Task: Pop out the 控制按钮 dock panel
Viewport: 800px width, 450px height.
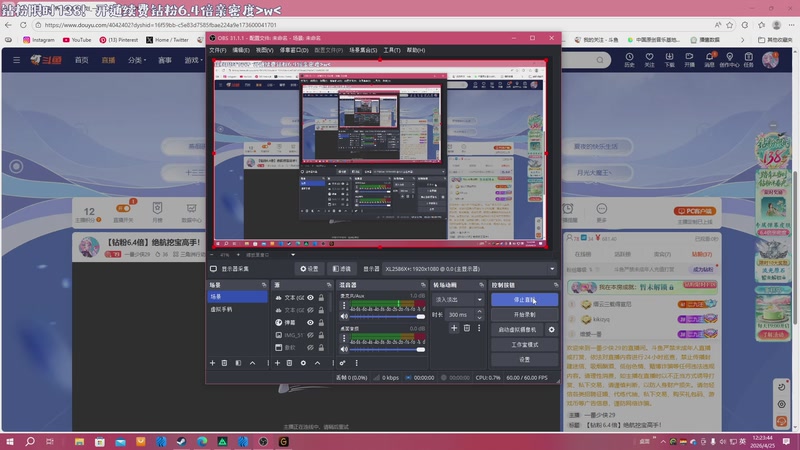Action: [x=556, y=285]
